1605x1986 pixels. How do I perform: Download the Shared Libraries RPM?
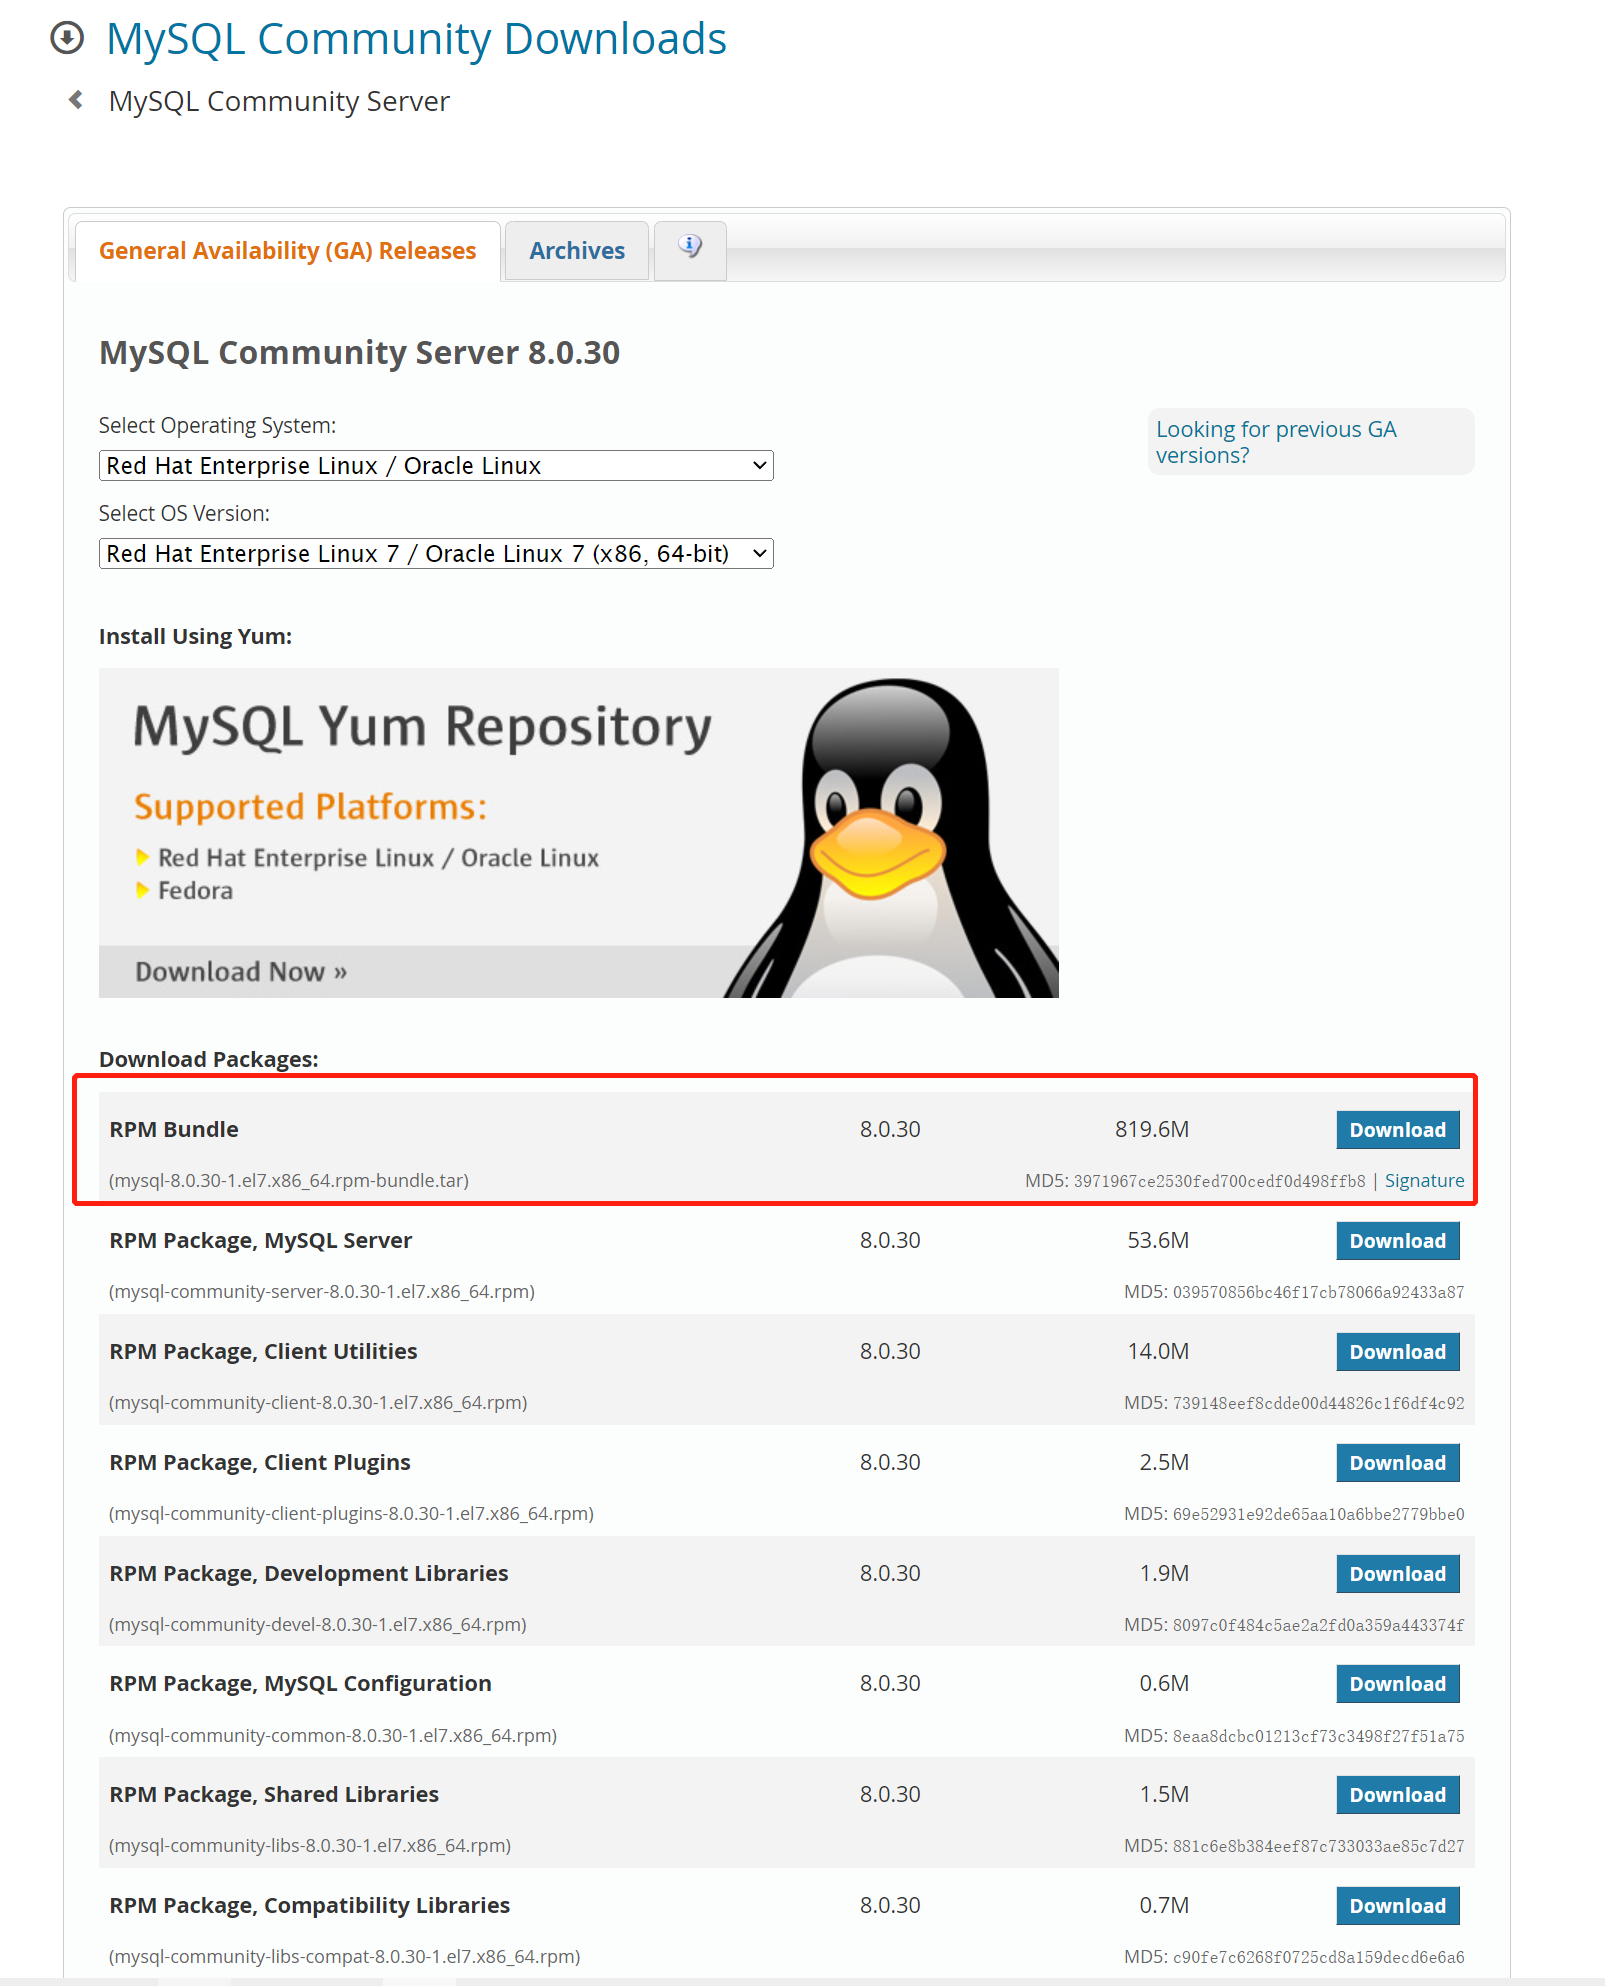(x=1397, y=1794)
